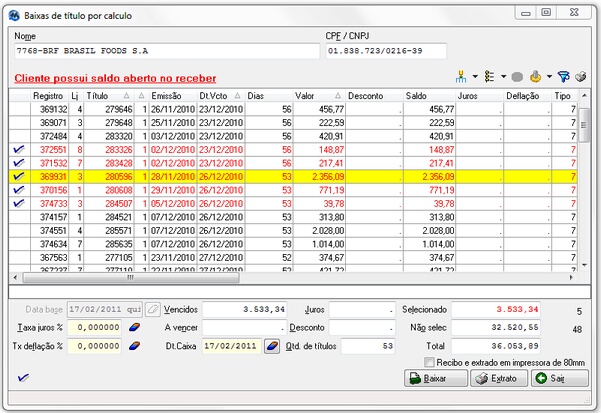Click the application logo in title bar
Viewport: 601px width, 413px height.
tap(14, 16)
